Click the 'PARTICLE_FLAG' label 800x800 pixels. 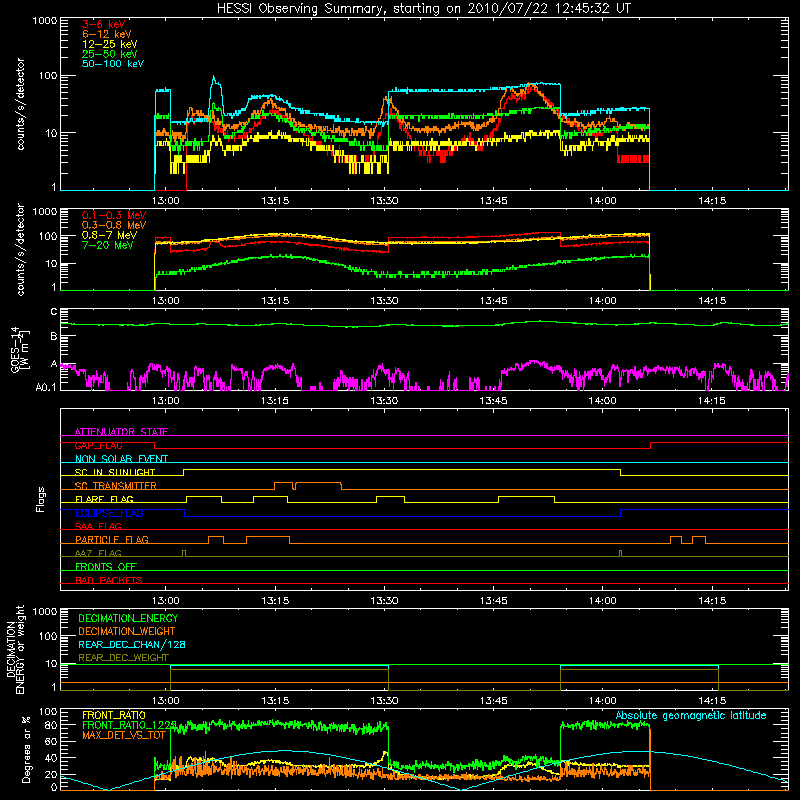pyautogui.click(x=112, y=539)
